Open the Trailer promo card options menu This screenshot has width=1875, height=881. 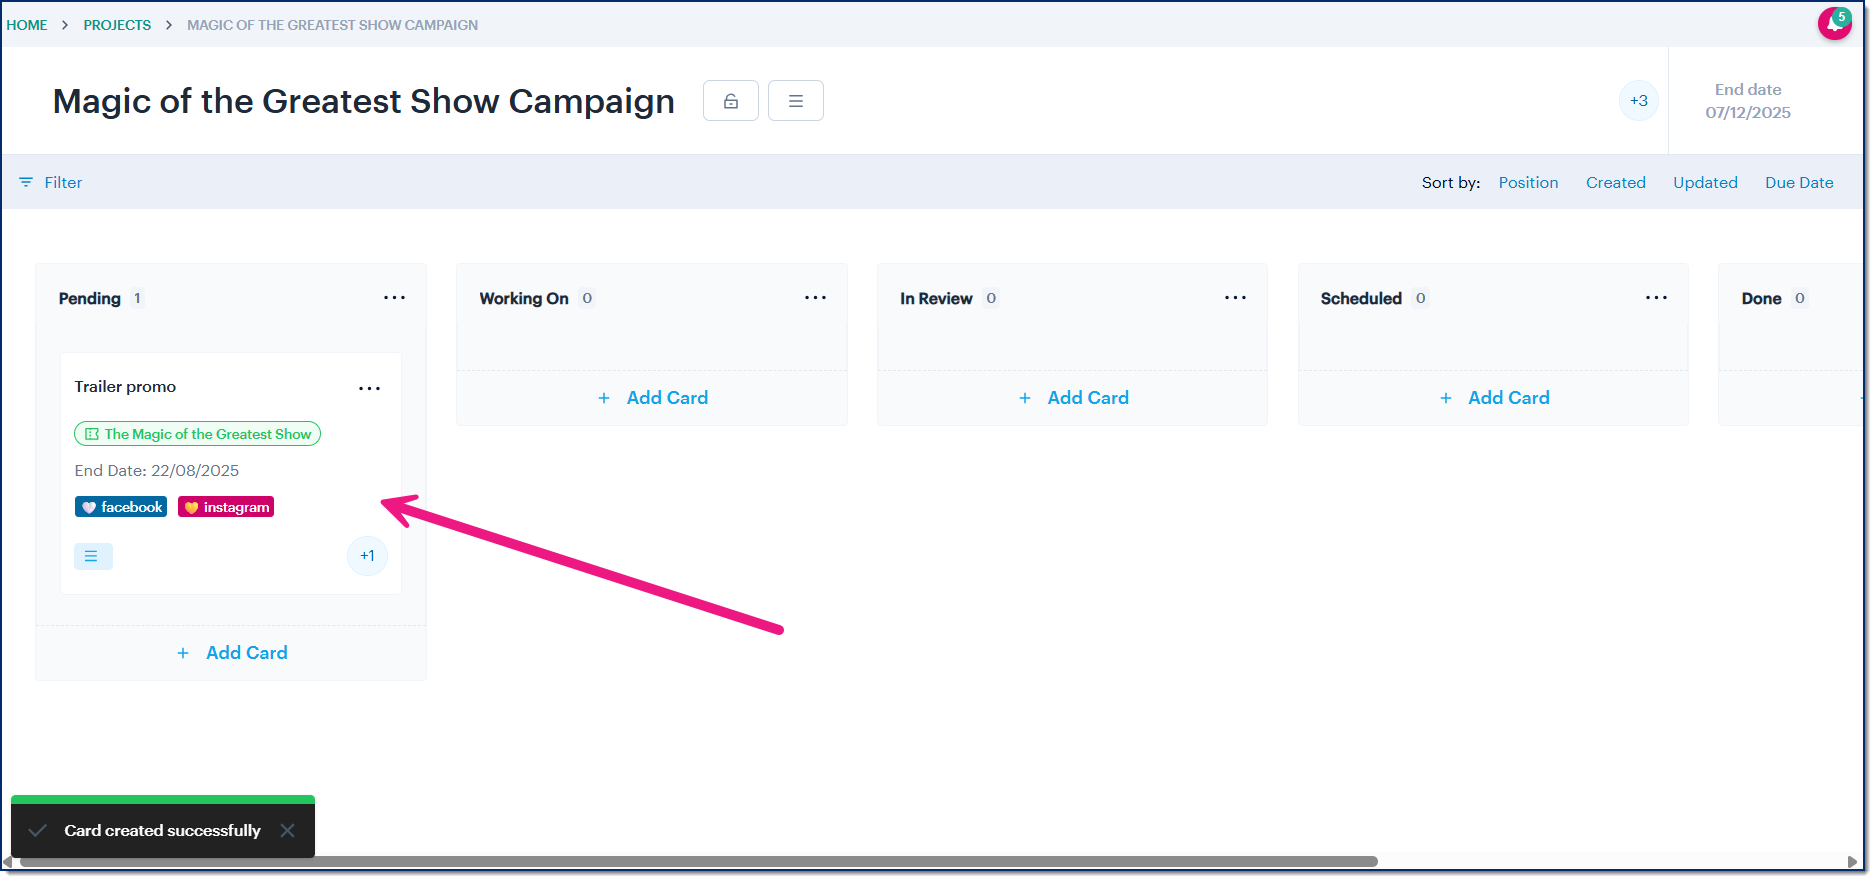370,388
